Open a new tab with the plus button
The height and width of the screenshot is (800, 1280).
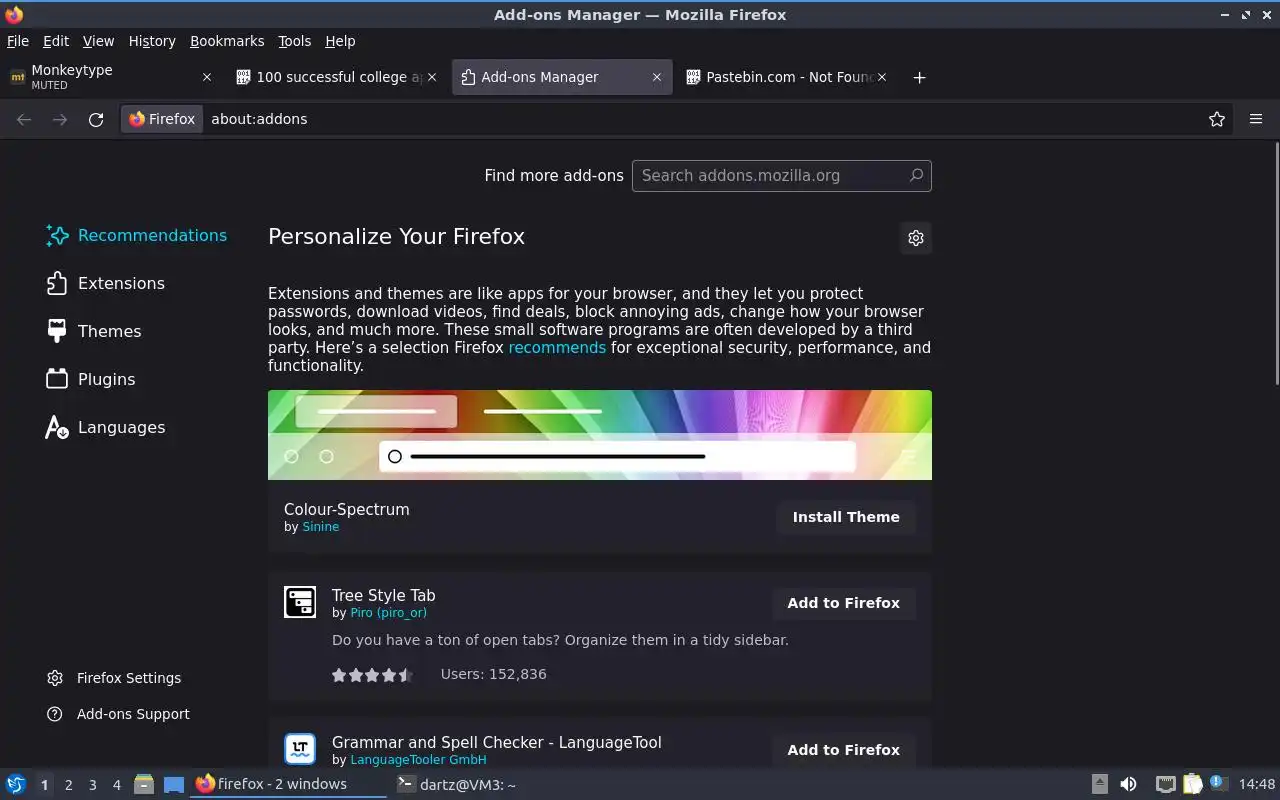919,77
